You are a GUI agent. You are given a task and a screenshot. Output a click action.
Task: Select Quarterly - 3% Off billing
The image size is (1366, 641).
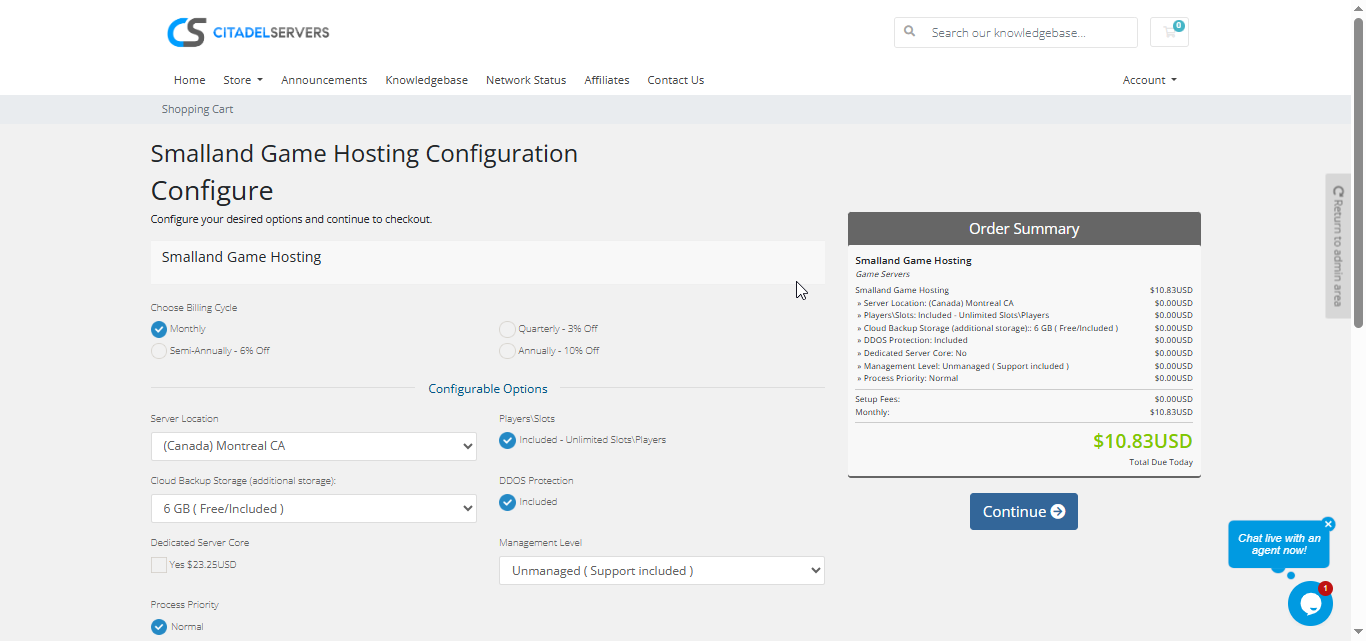click(x=508, y=329)
